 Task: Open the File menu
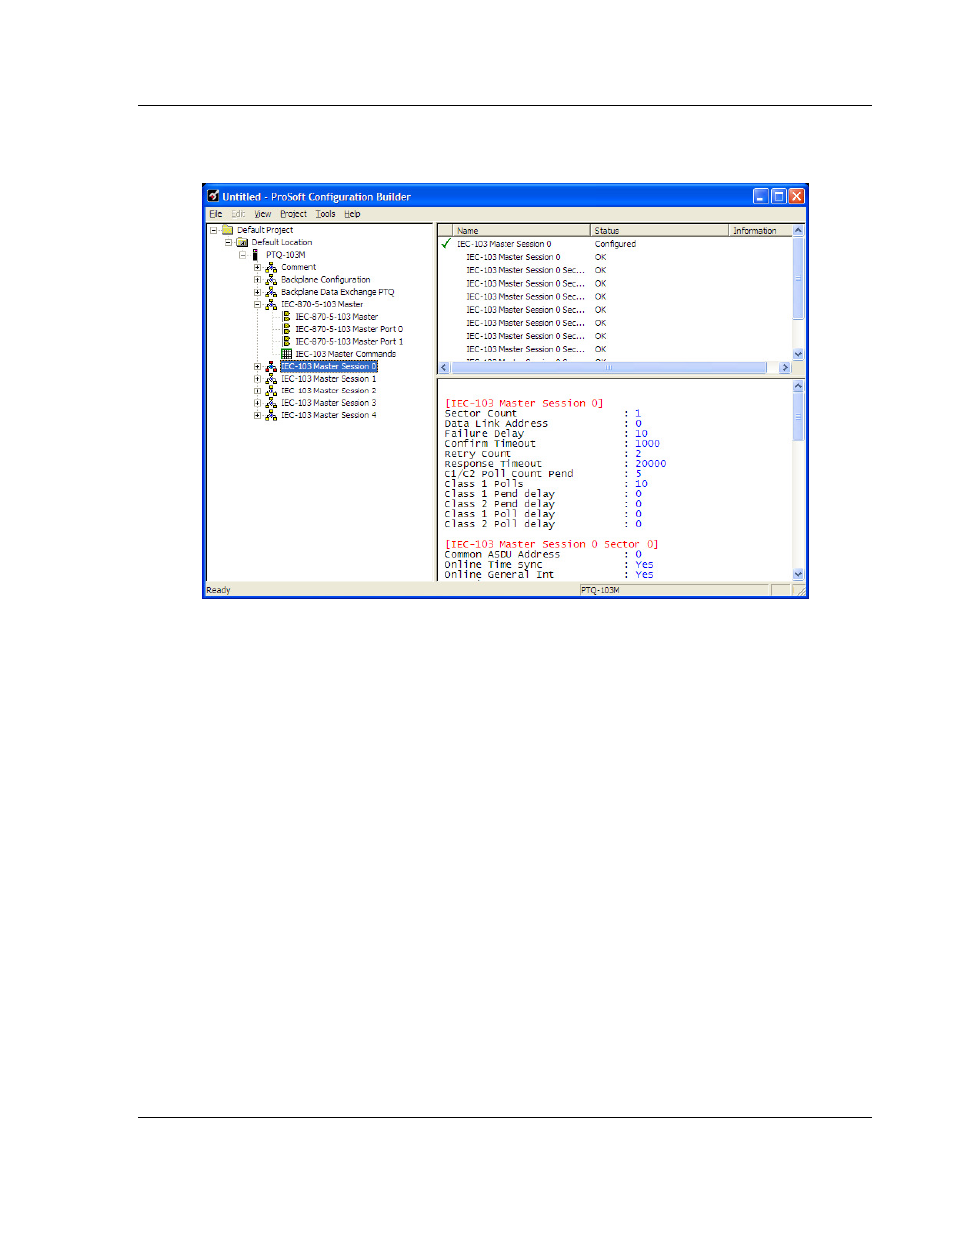tap(215, 214)
